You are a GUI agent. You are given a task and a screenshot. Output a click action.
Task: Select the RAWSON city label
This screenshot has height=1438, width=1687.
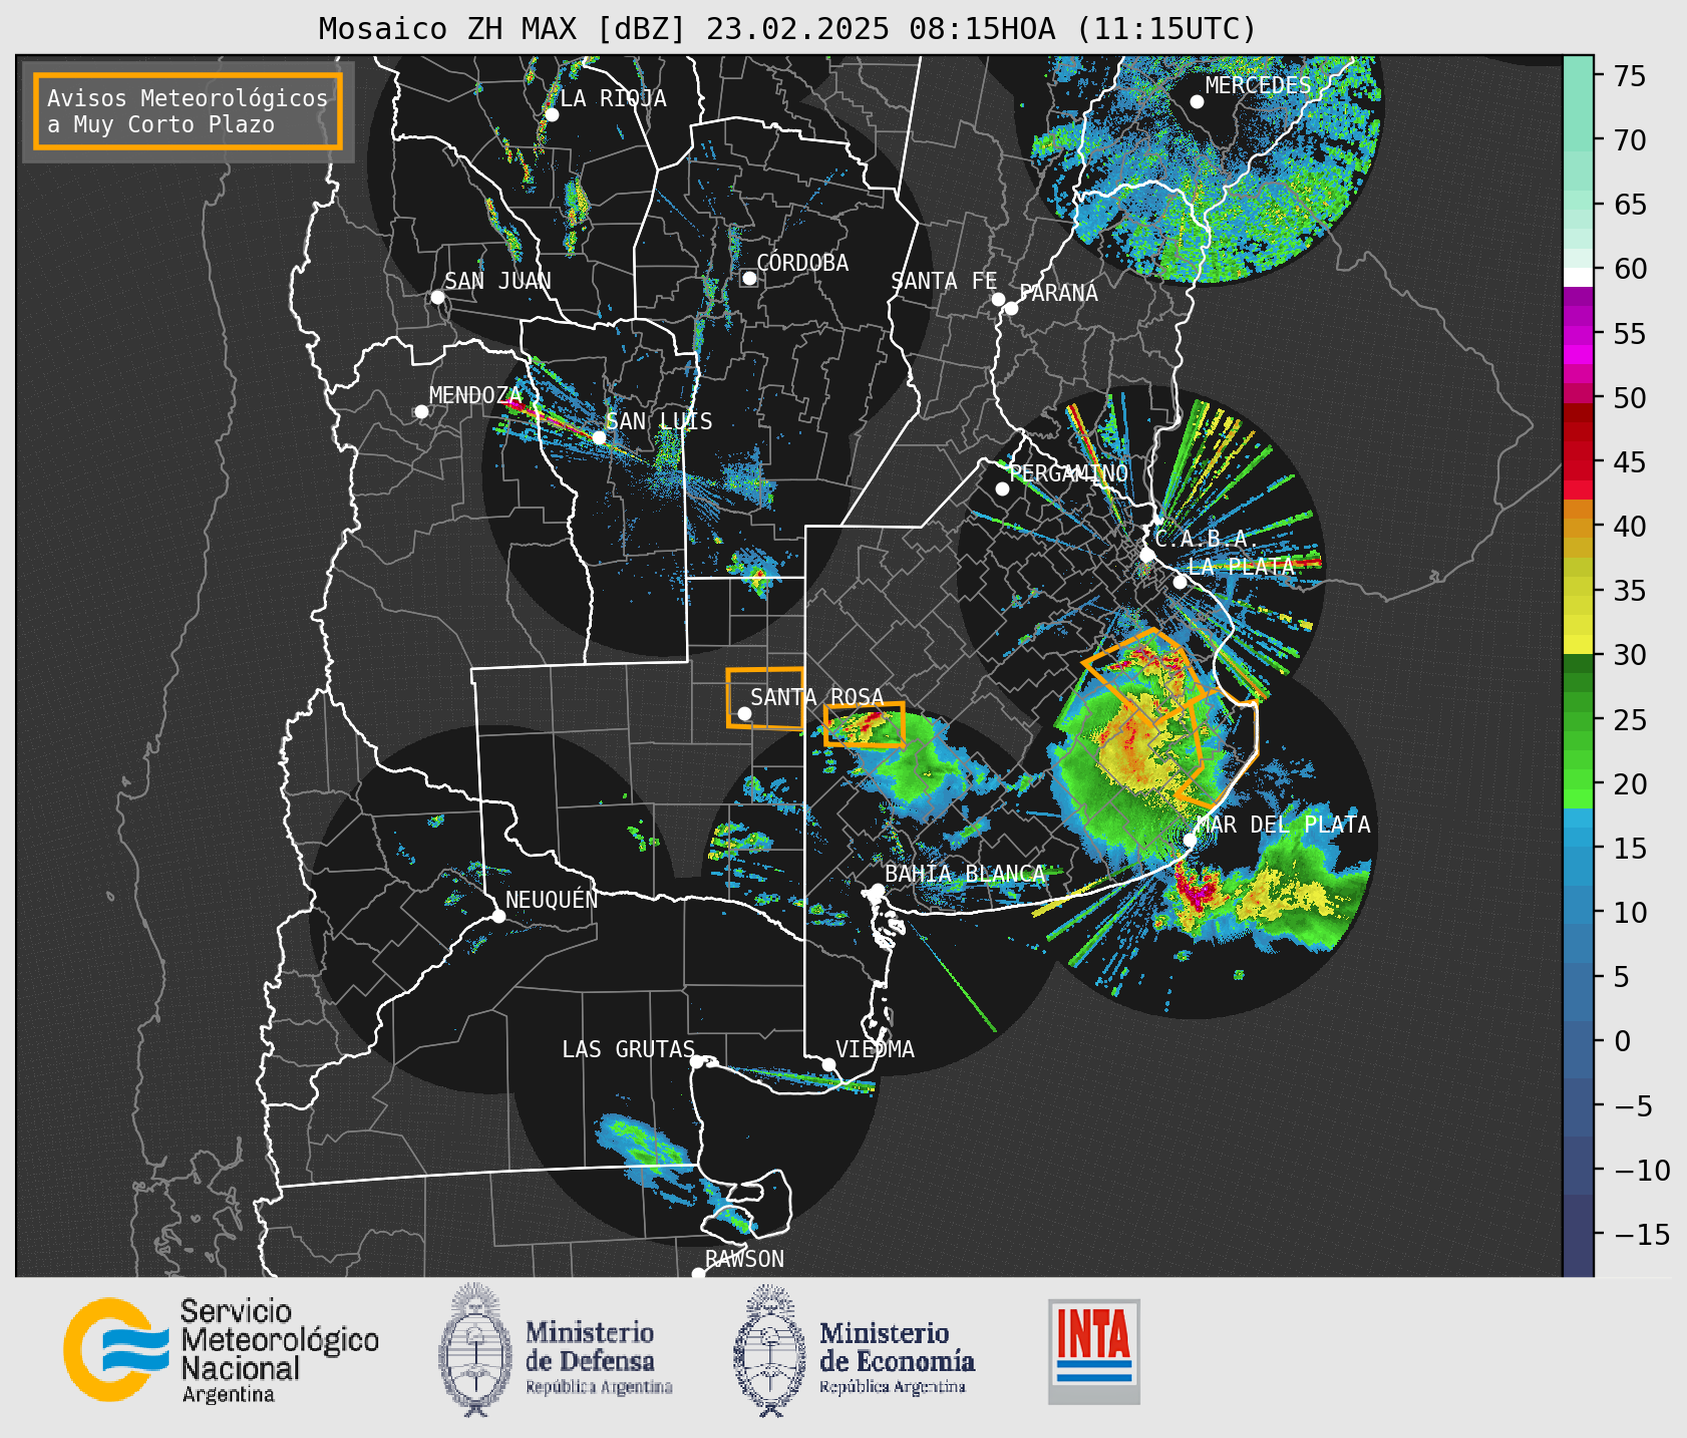pos(744,1259)
